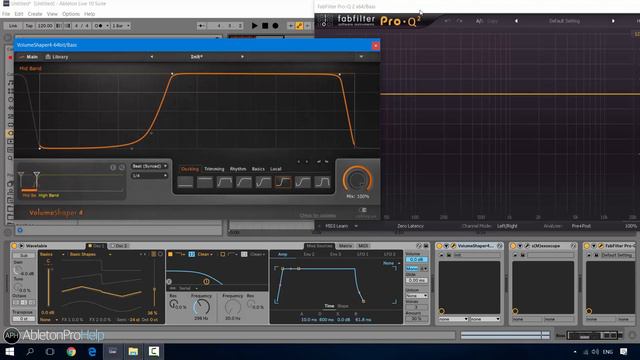640x360 pixels.
Task: Click the High Band label on crossover
Action: click(49, 196)
